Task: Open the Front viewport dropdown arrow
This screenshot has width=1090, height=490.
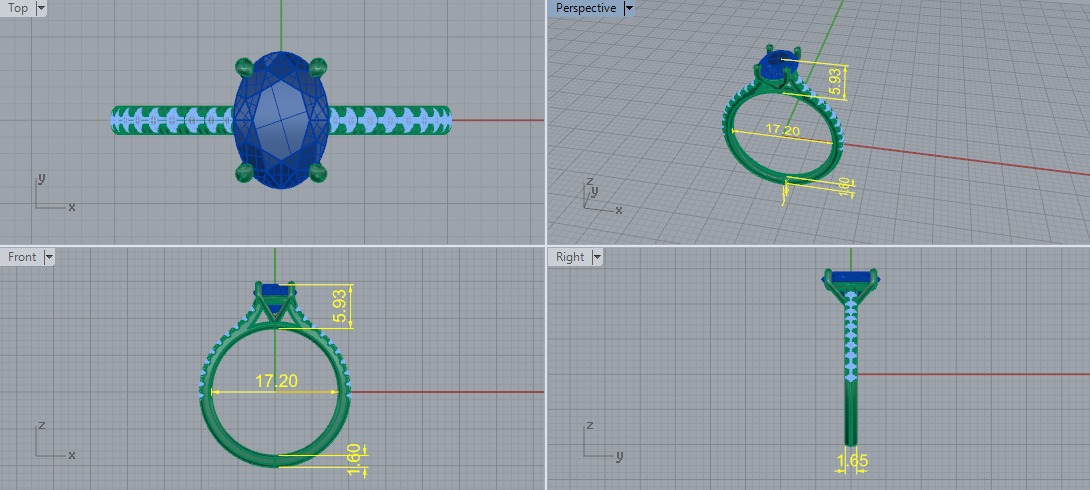Action: [48, 257]
